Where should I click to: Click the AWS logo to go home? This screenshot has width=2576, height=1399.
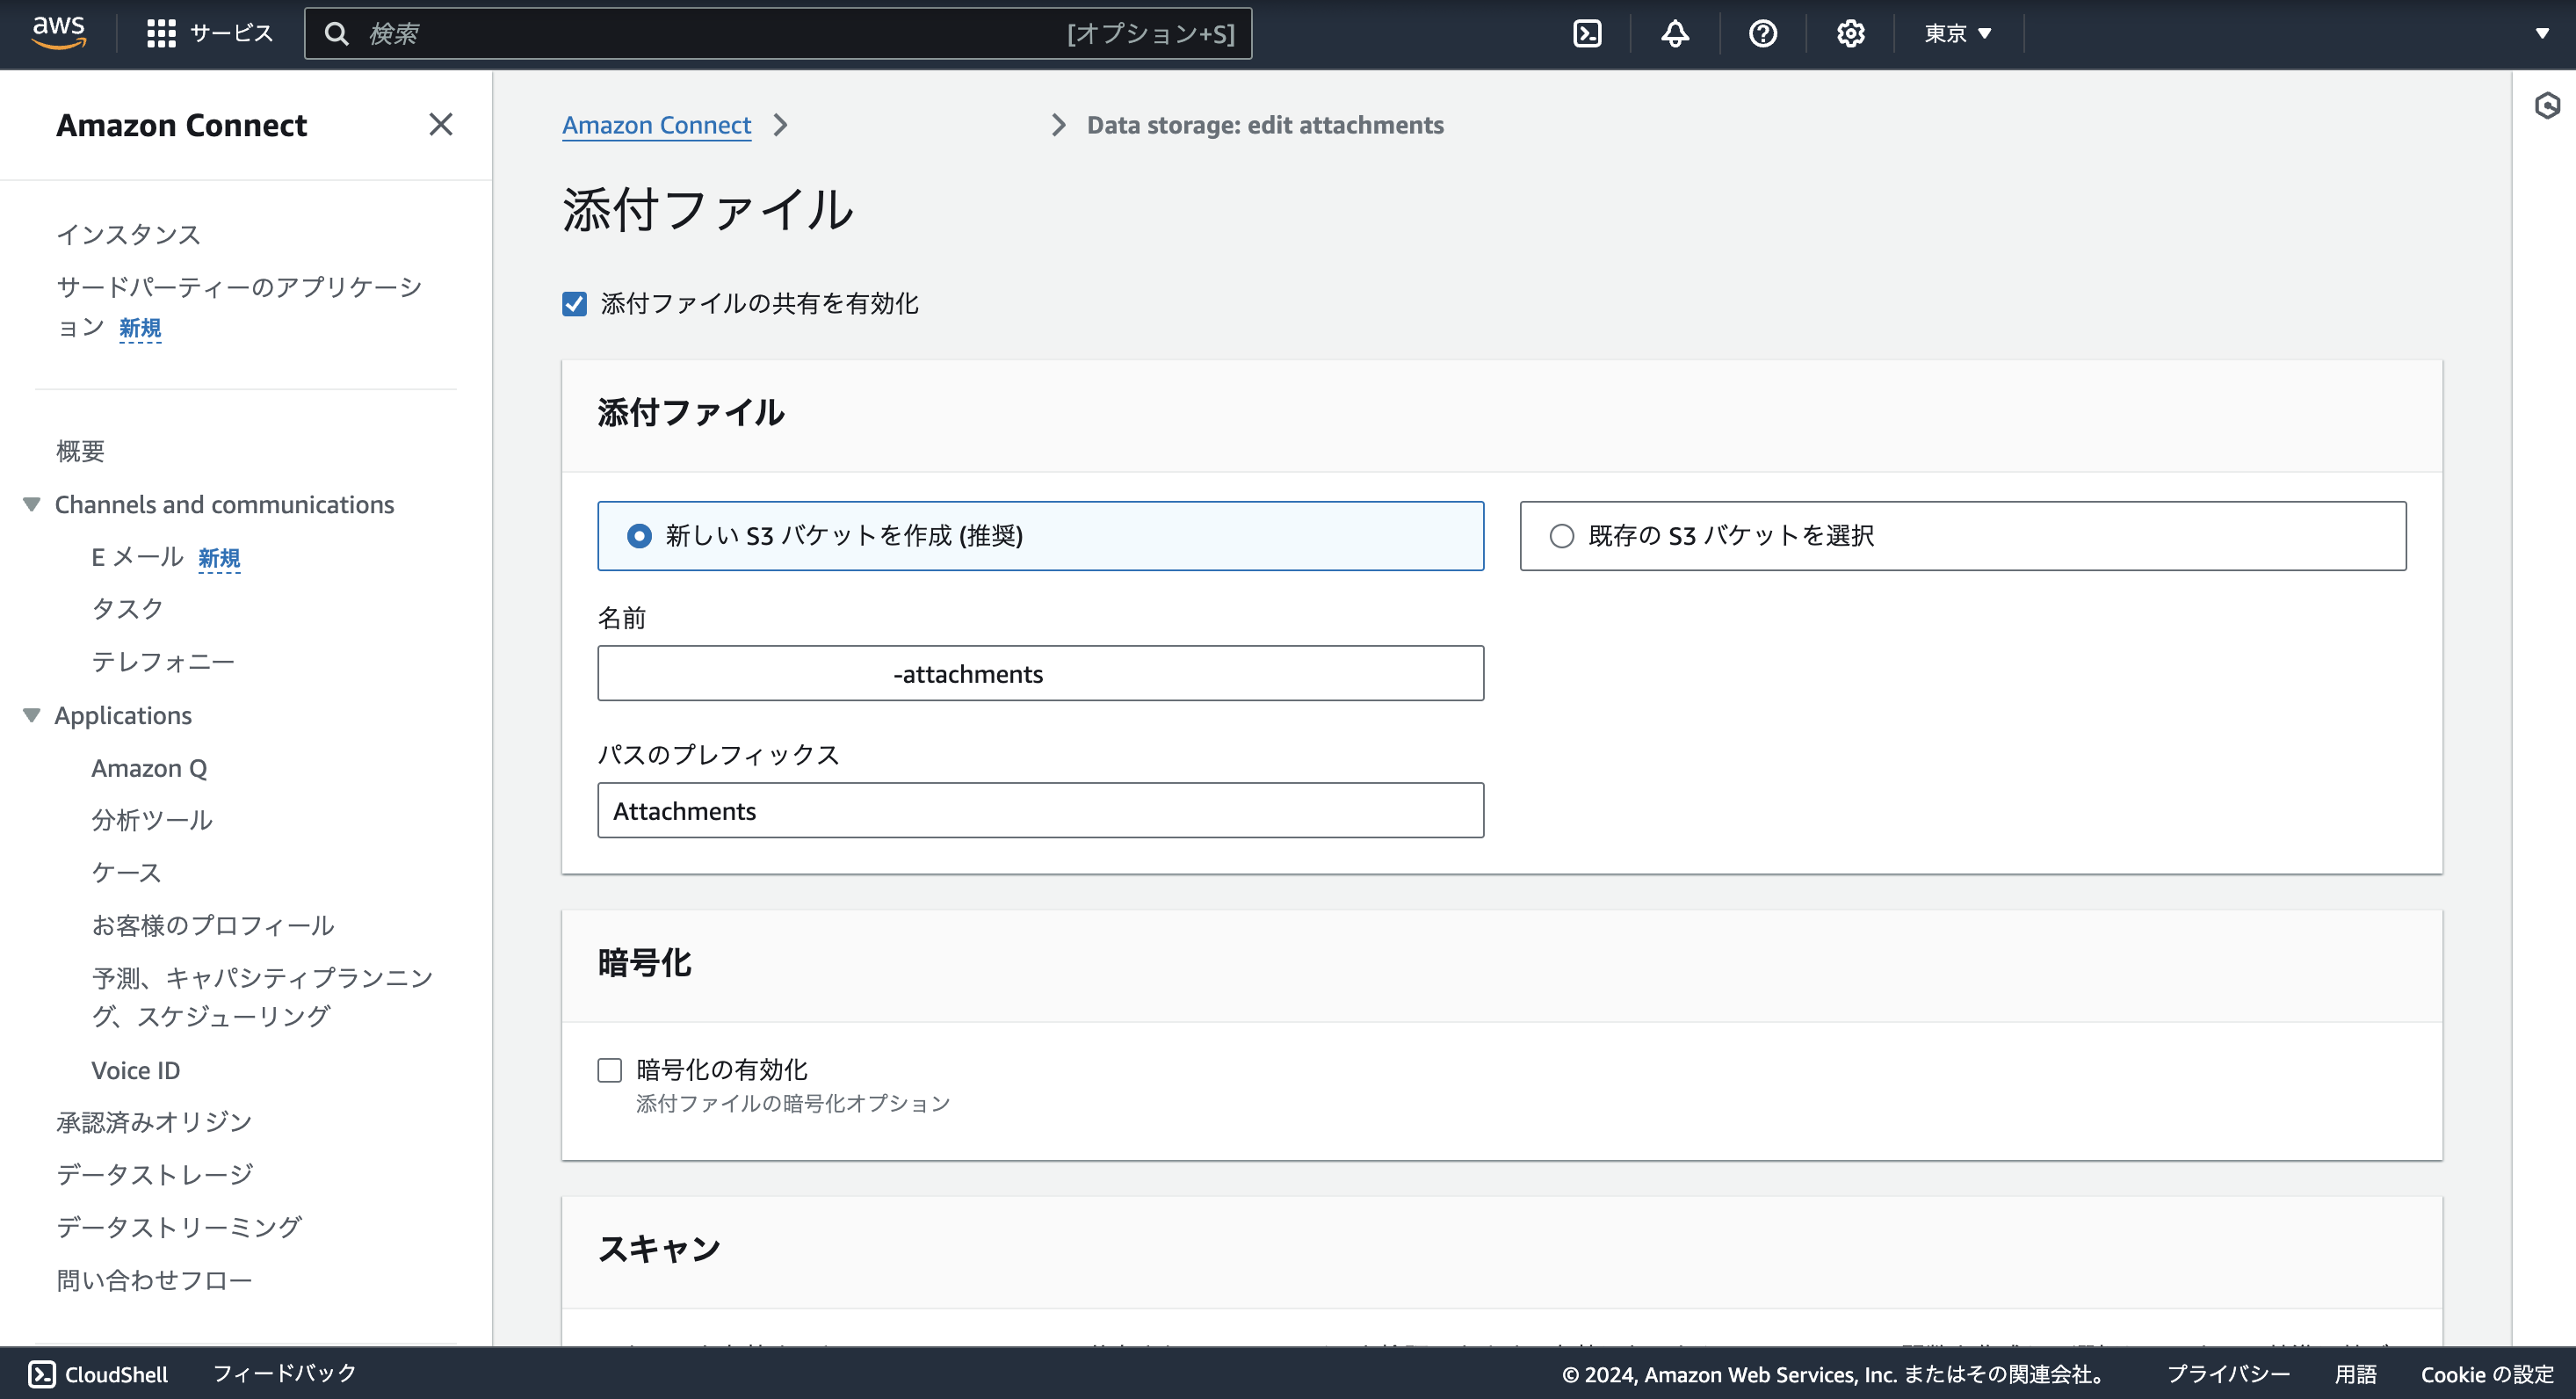(59, 33)
